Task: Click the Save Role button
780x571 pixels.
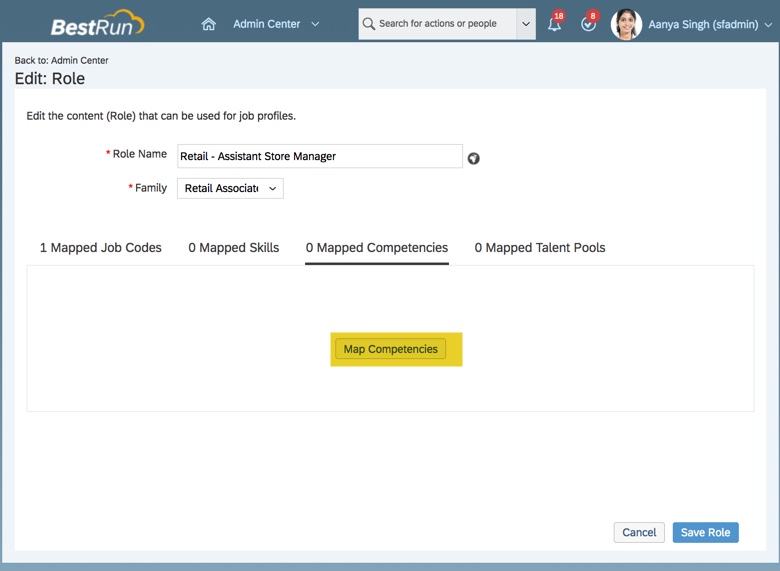Action: pyautogui.click(x=705, y=532)
